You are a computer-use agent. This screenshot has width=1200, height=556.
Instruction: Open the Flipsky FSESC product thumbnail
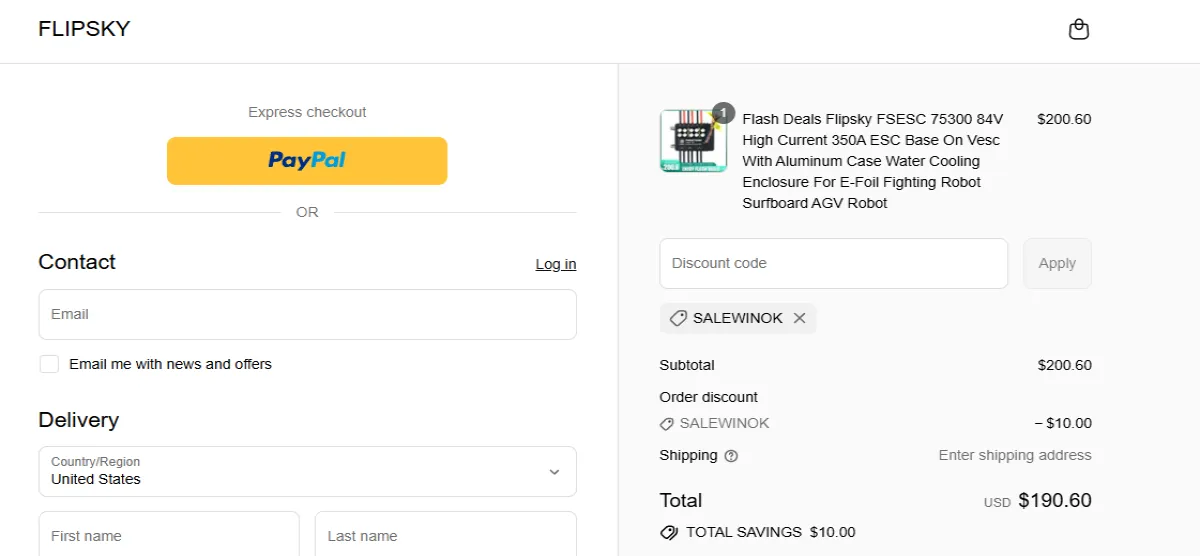tap(692, 140)
